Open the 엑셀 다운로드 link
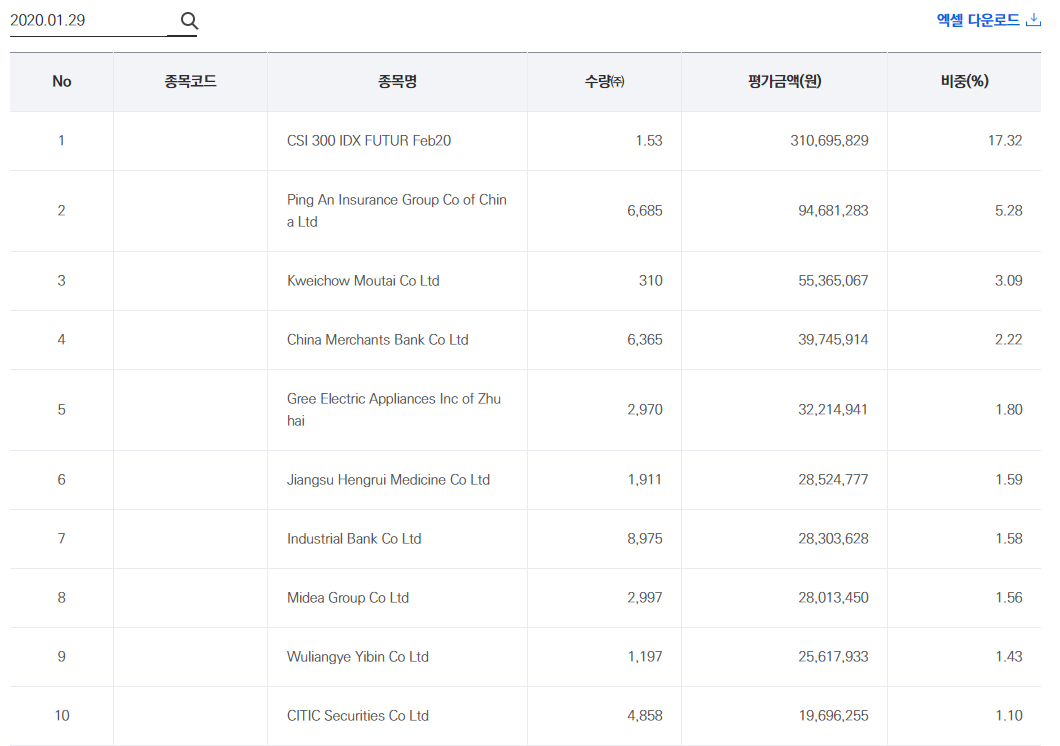 [x=988, y=20]
